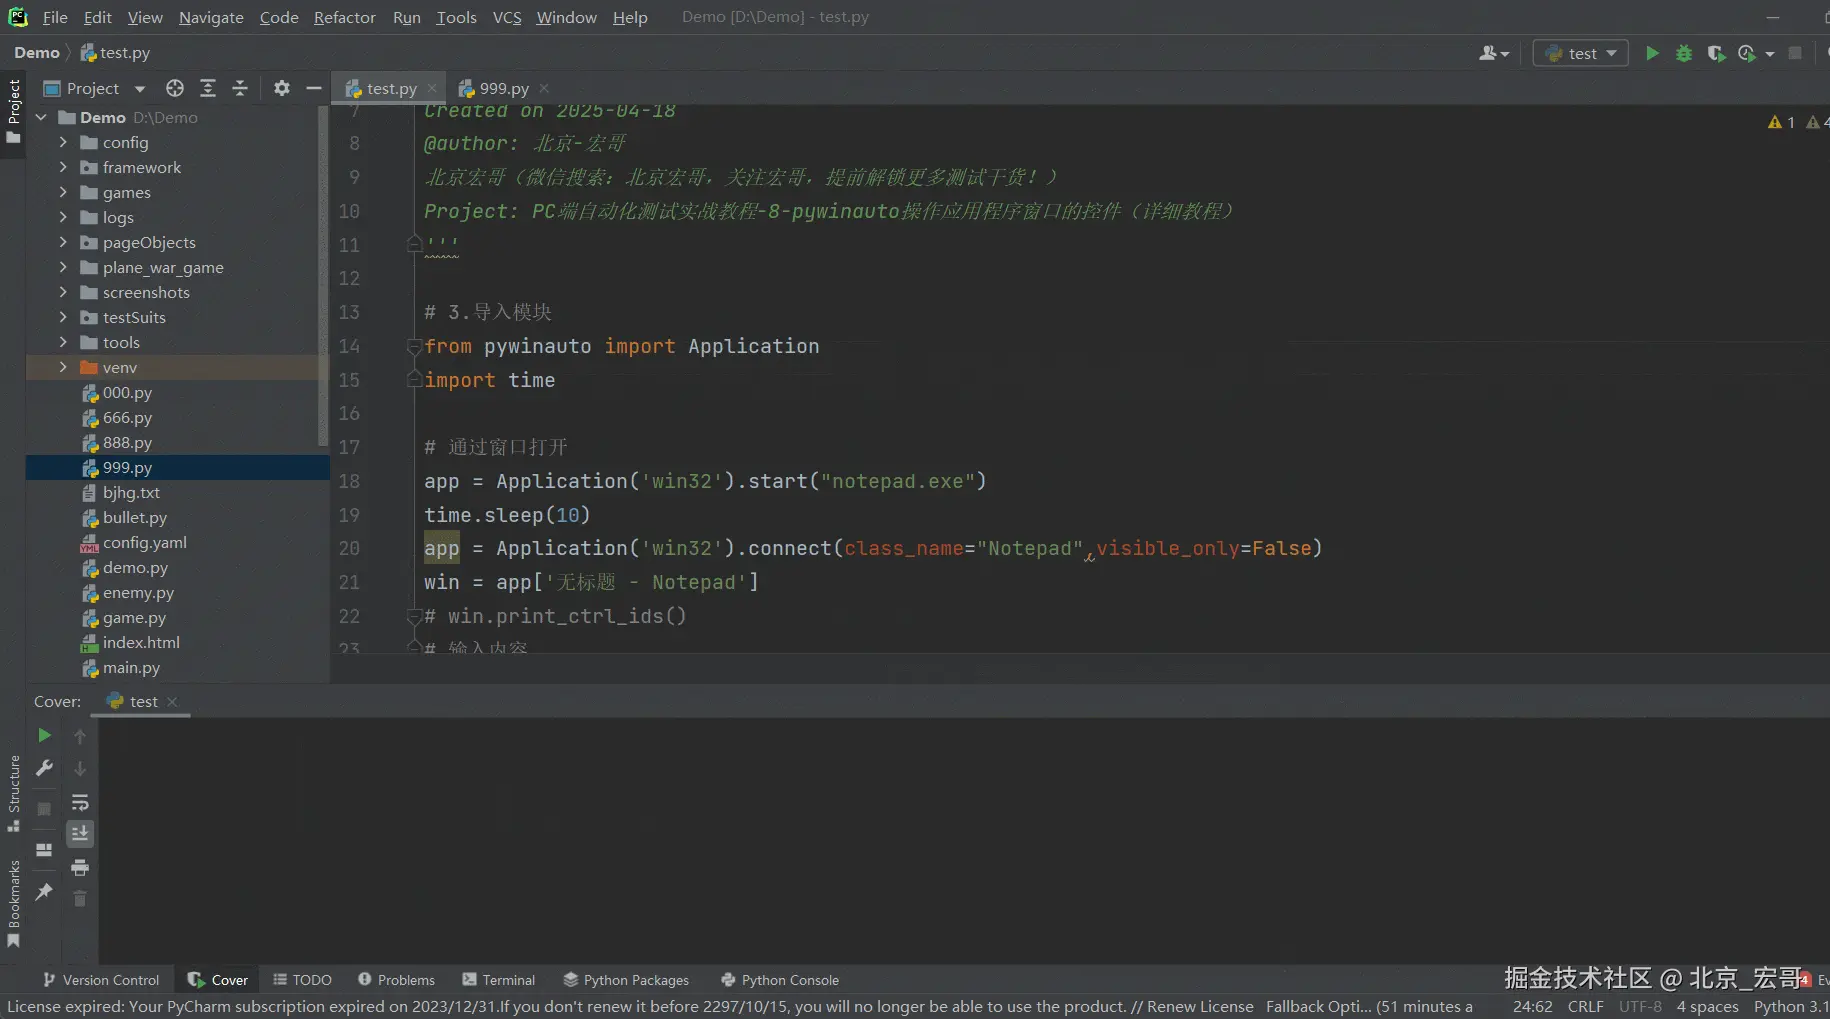The width and height of the screenshot is (1830, 1019).
Task: Rerun test from the Cover panel toolbar
Action: coord(44,735)
